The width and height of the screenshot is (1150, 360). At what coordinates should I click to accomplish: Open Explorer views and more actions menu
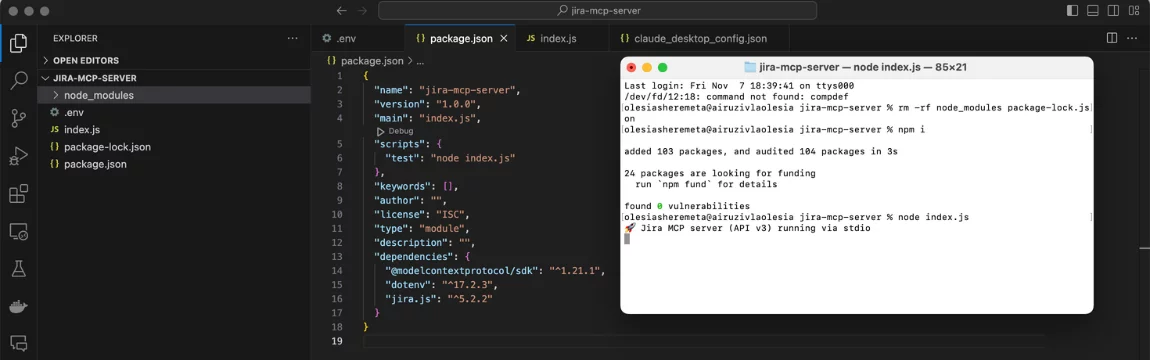pos(293,38)
